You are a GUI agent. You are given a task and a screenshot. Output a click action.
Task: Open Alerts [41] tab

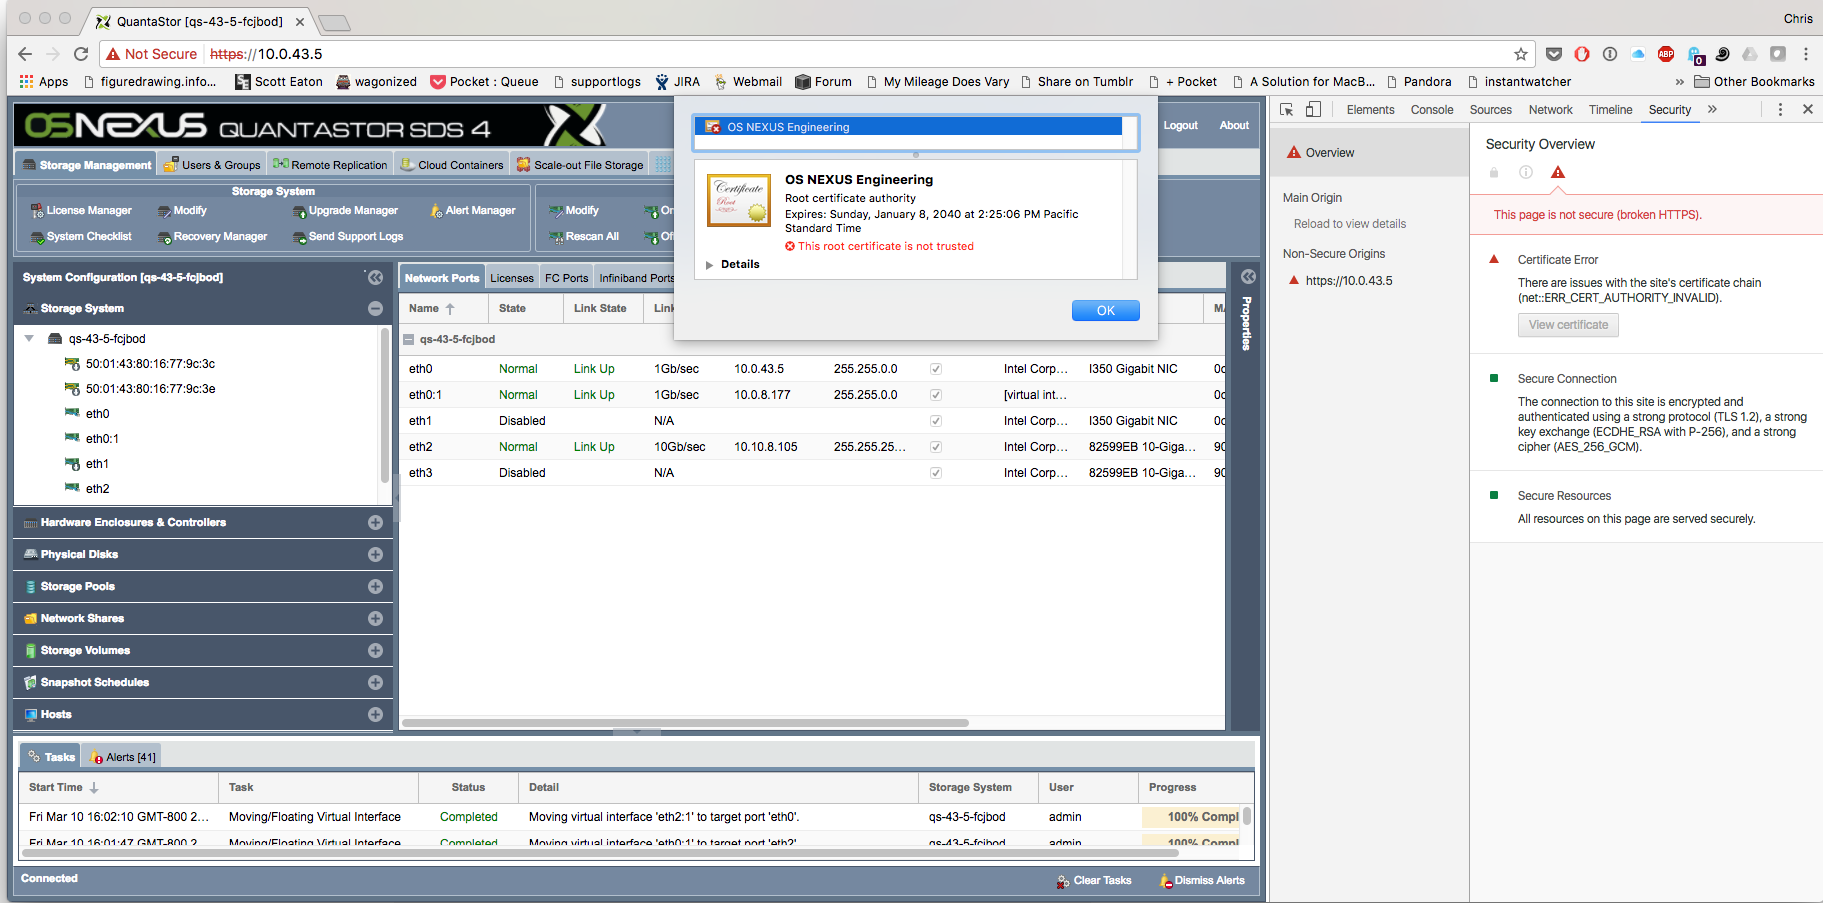point(123,758)
